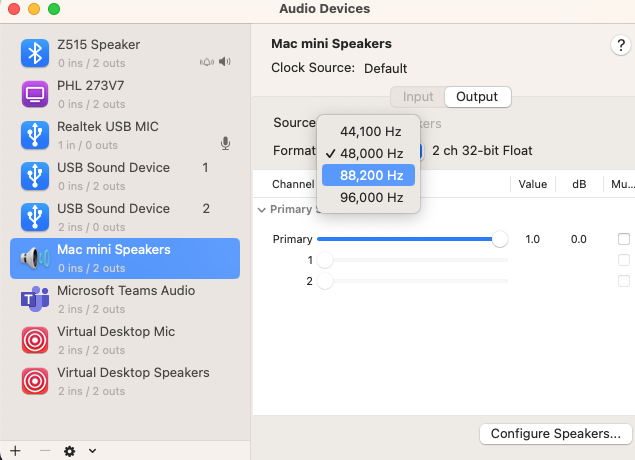Click the Clock Source Default value
This screenshot has width=635, height=460.
coord(386,68)
